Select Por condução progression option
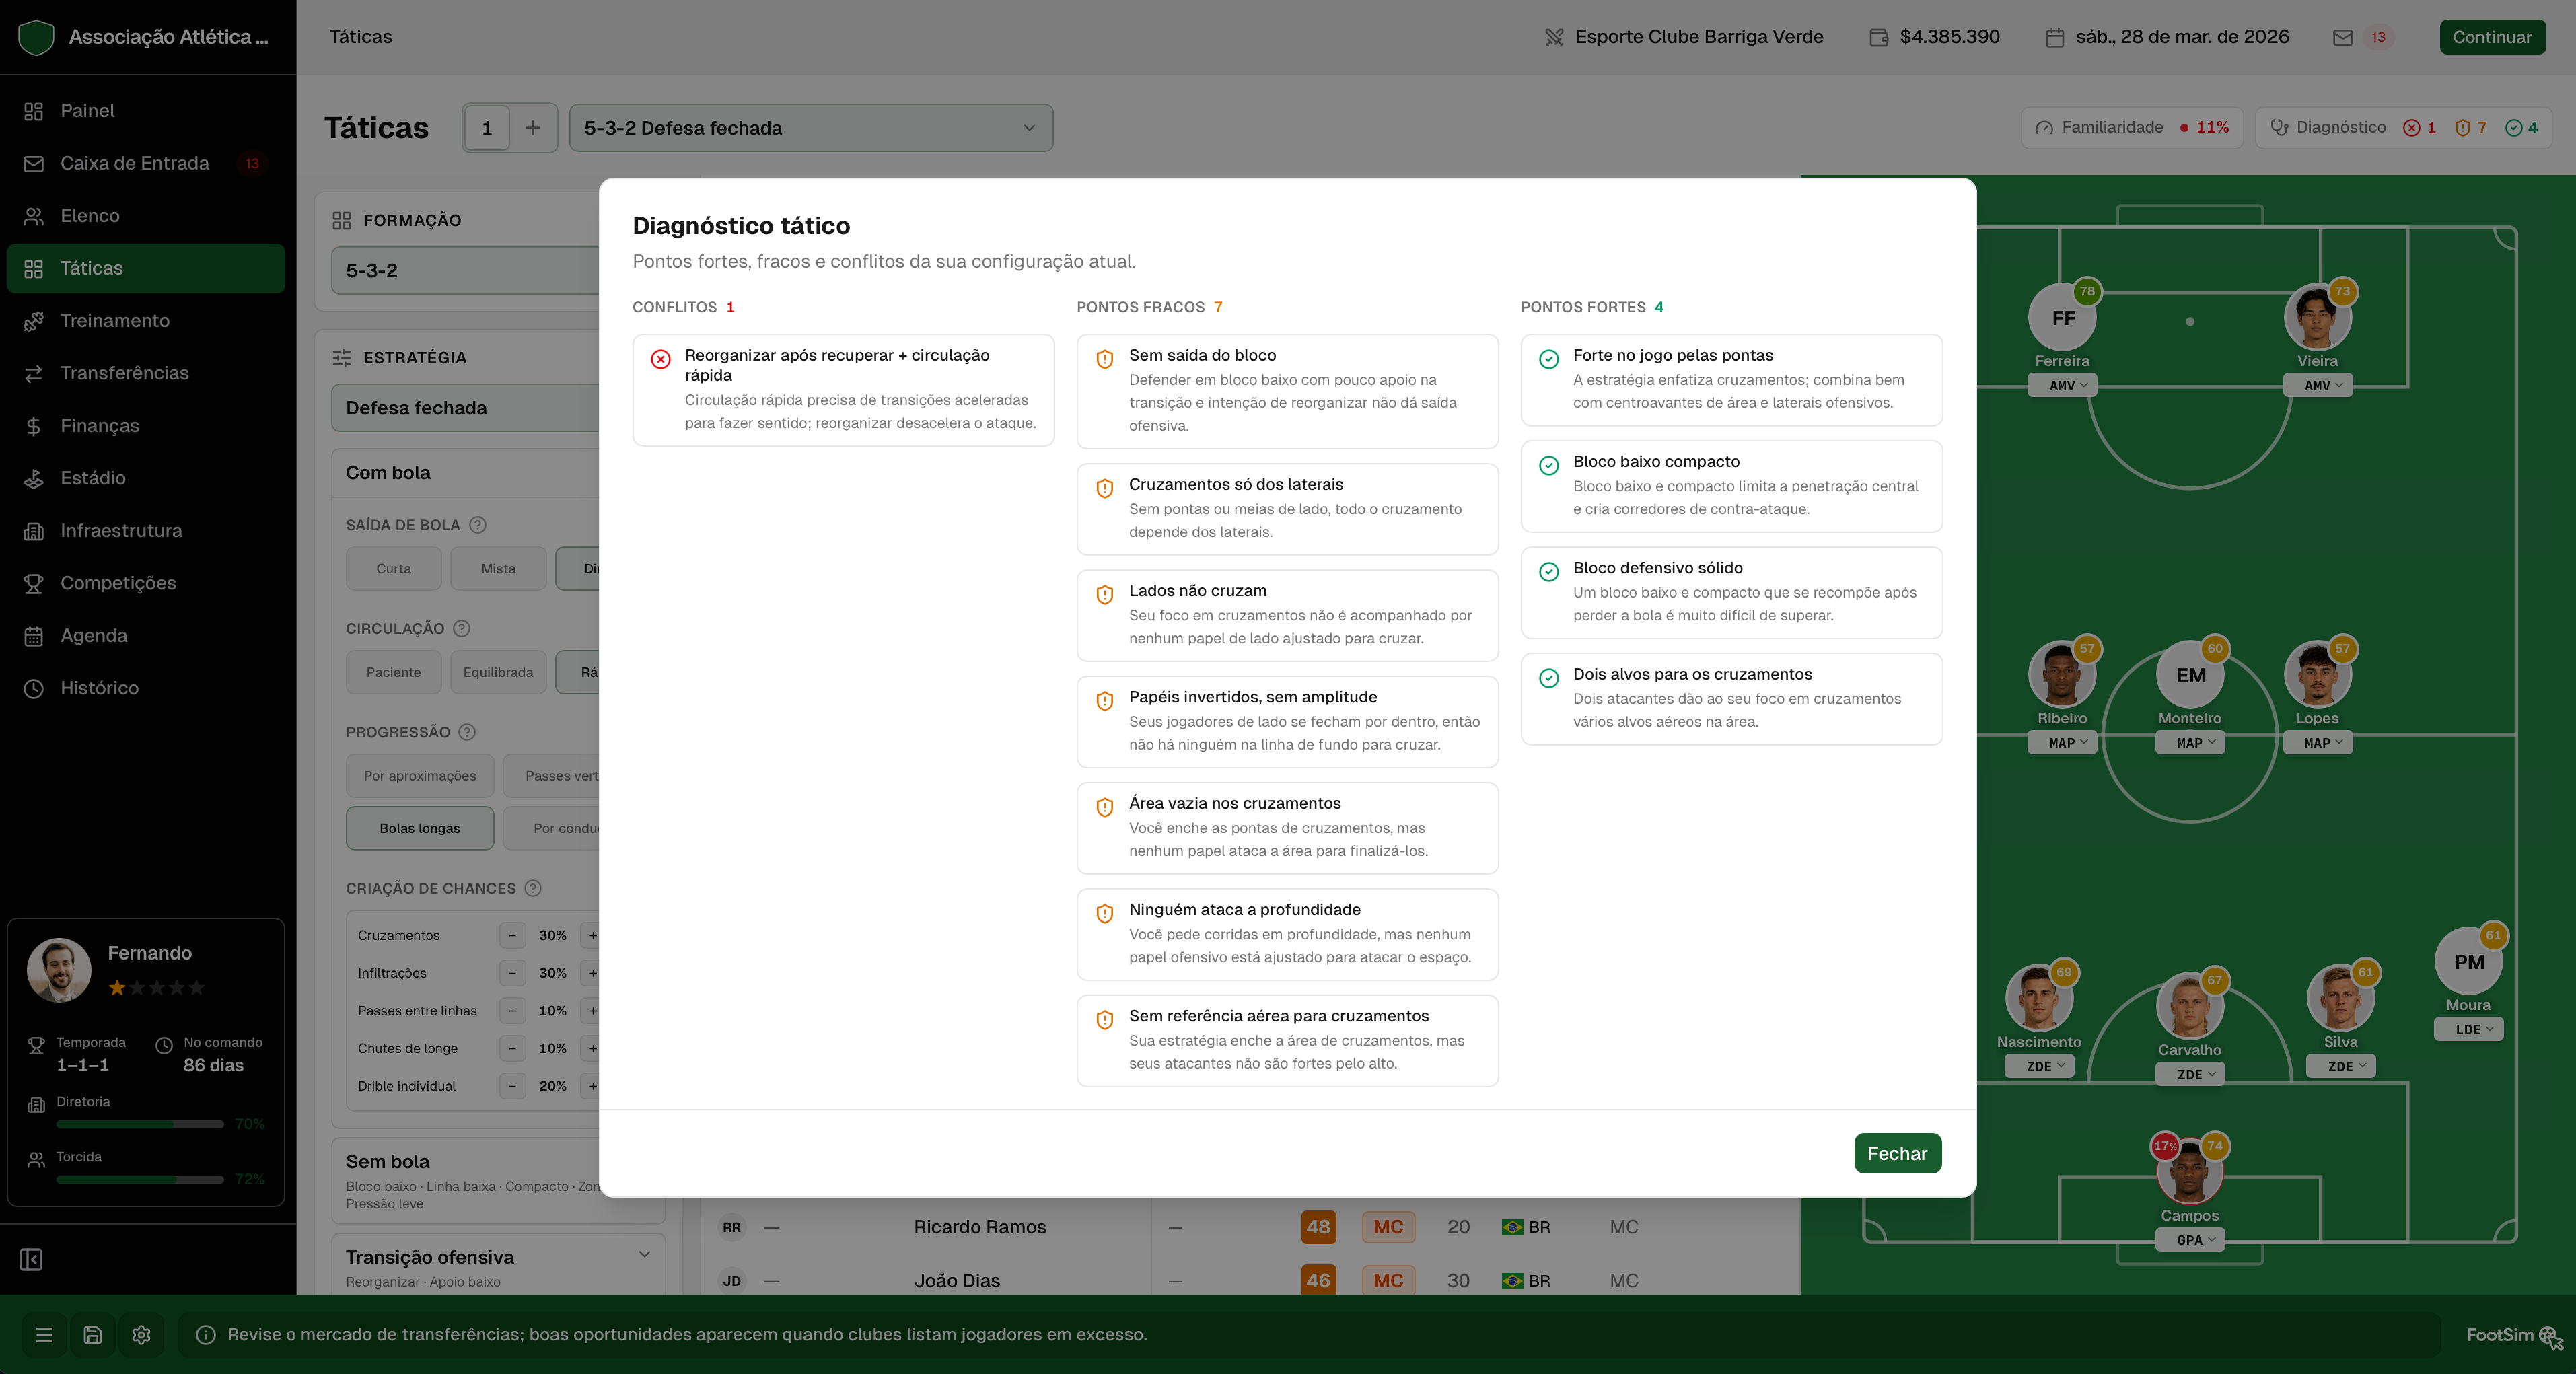The width and height of the screenshot is (2576, 1374). (551, 828)
